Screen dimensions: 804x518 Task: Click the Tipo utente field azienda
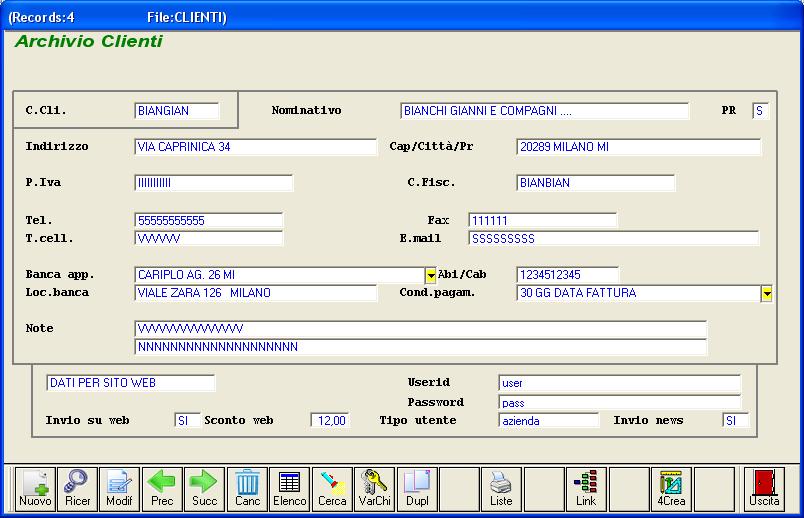click(549, 421)
